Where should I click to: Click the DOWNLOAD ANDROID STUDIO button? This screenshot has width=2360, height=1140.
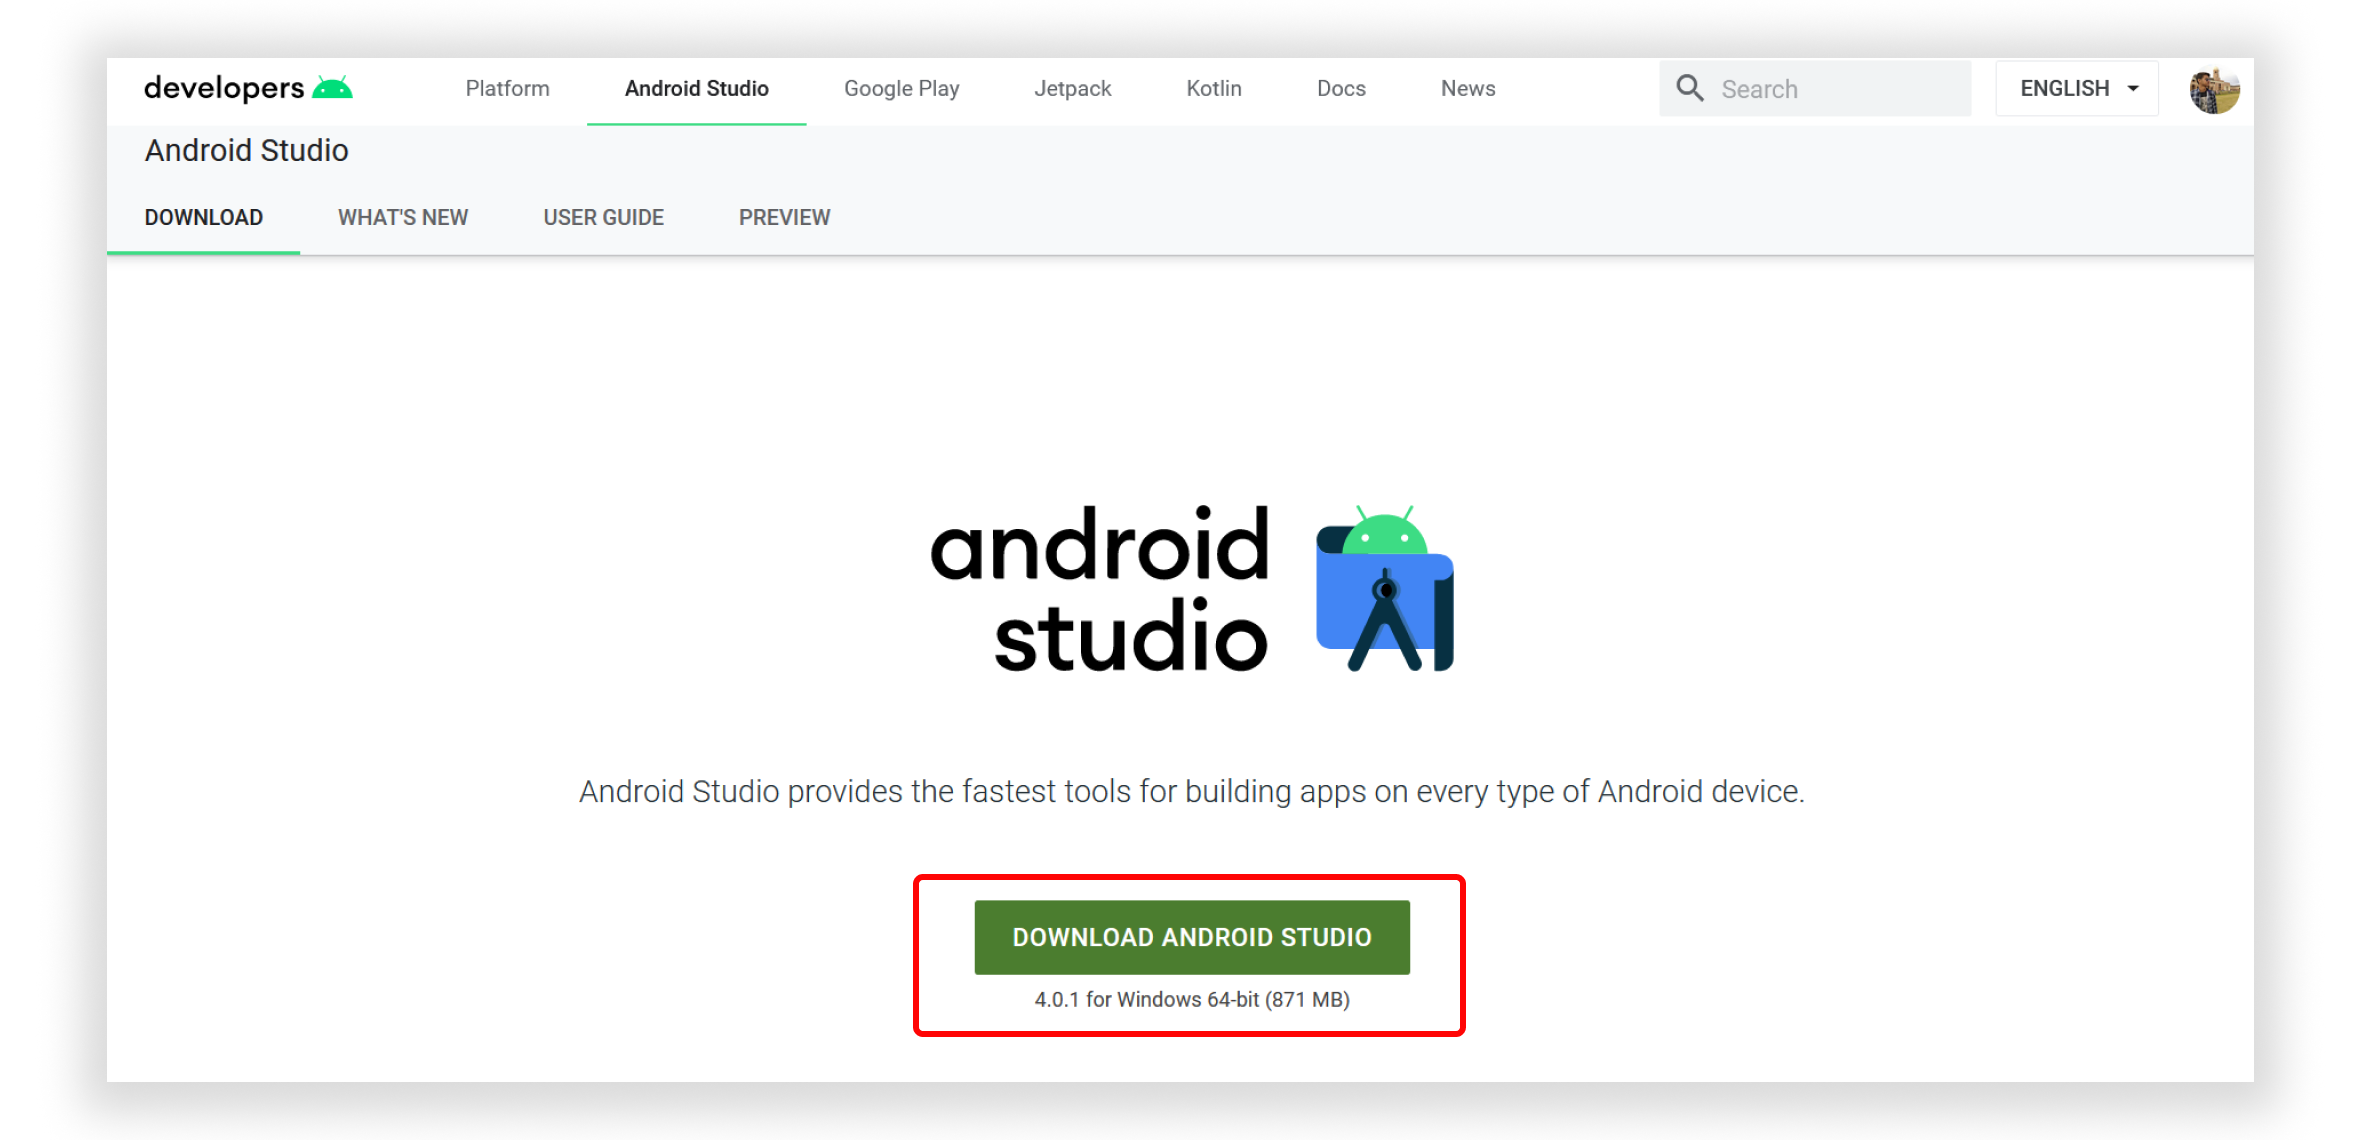click(x=1191, y=937)
